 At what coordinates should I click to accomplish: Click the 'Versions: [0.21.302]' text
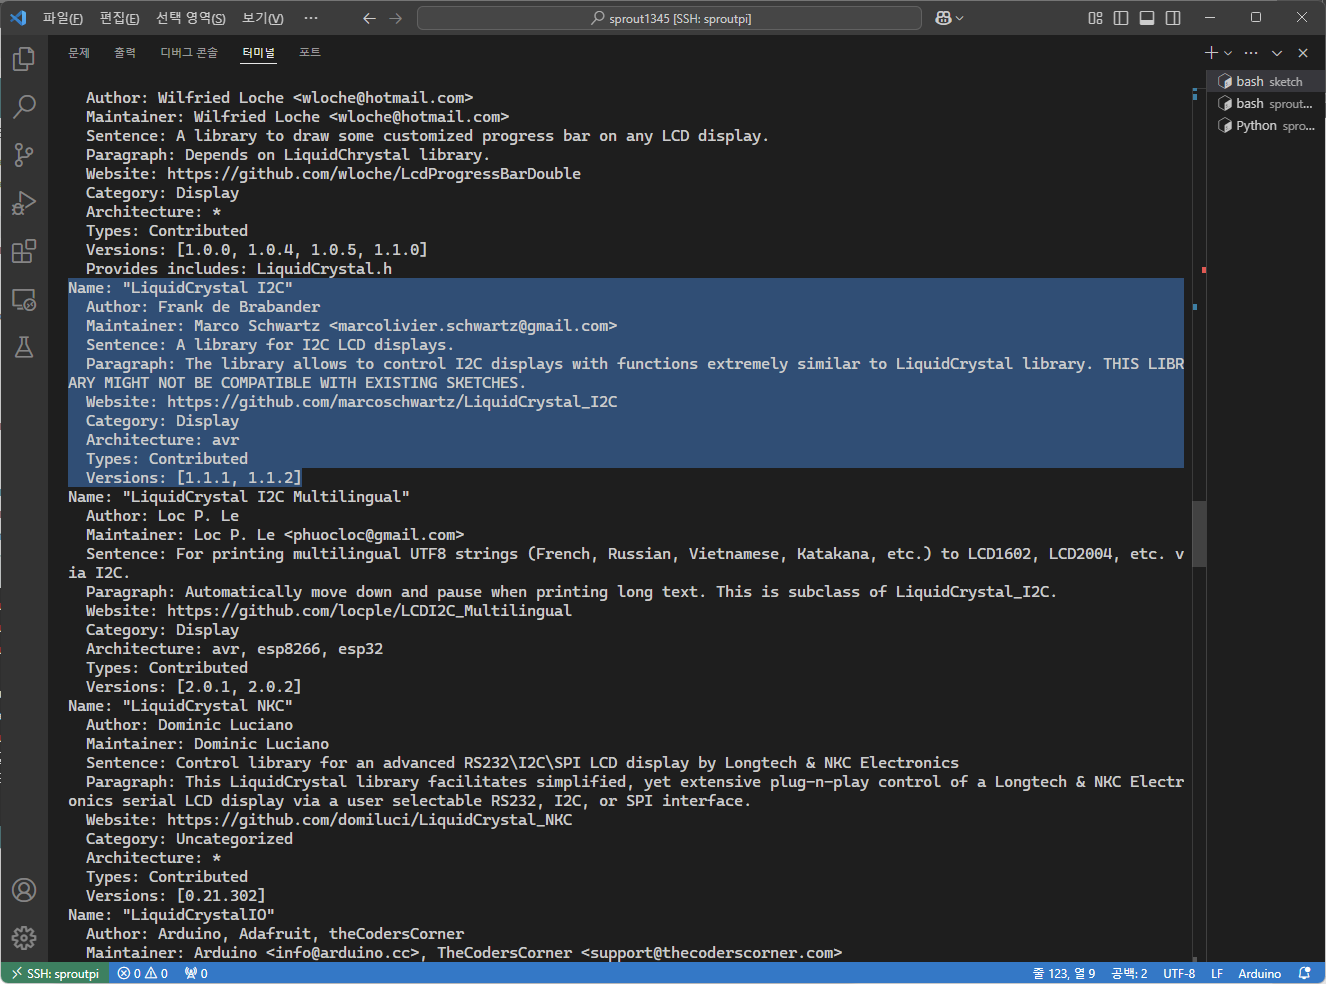pyautogui.click(x=175, y=896)
